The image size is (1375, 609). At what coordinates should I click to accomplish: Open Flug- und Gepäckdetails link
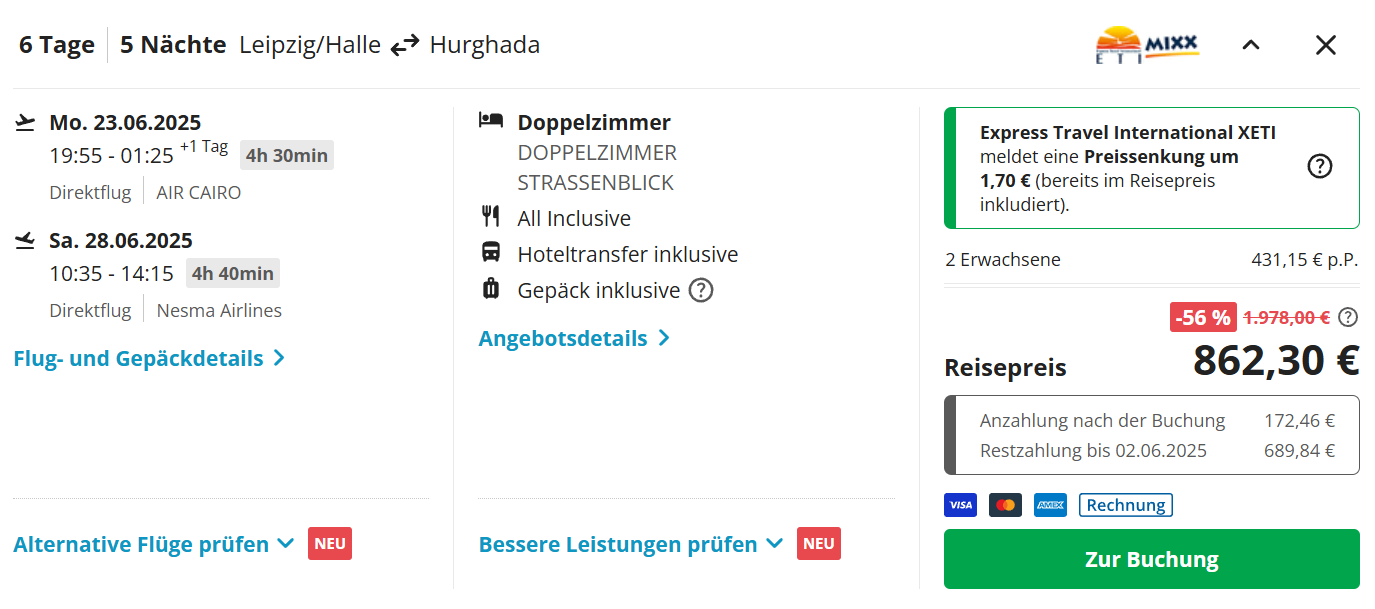click(150, 358)
